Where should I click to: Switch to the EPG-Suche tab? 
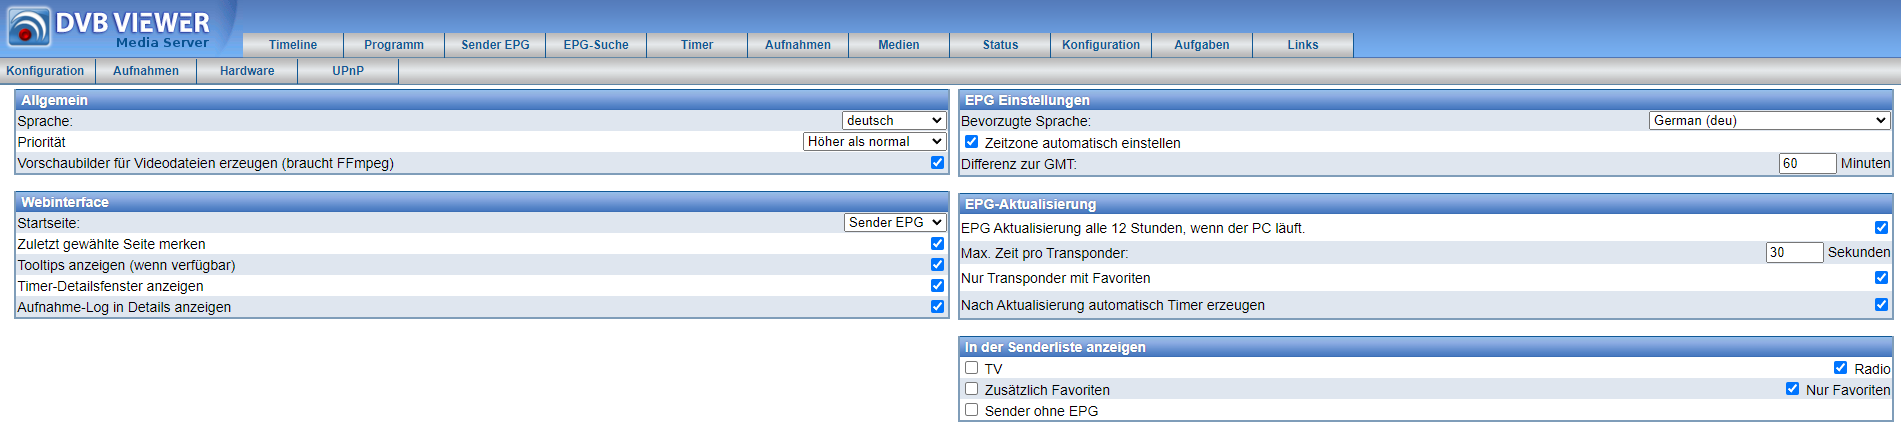[596, 45]
